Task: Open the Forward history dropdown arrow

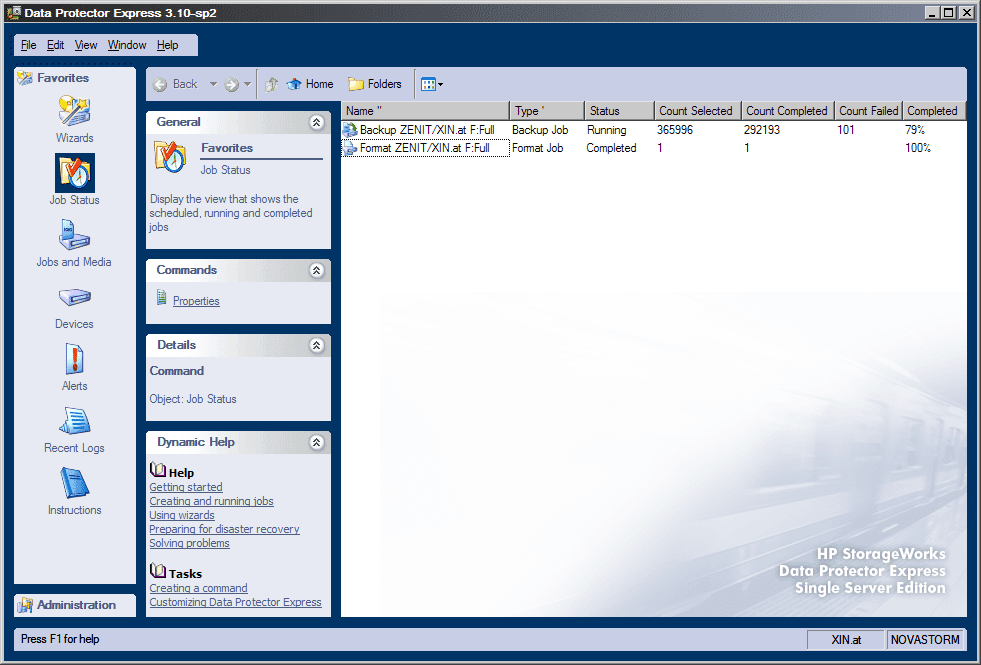Action: click(248, 84)
